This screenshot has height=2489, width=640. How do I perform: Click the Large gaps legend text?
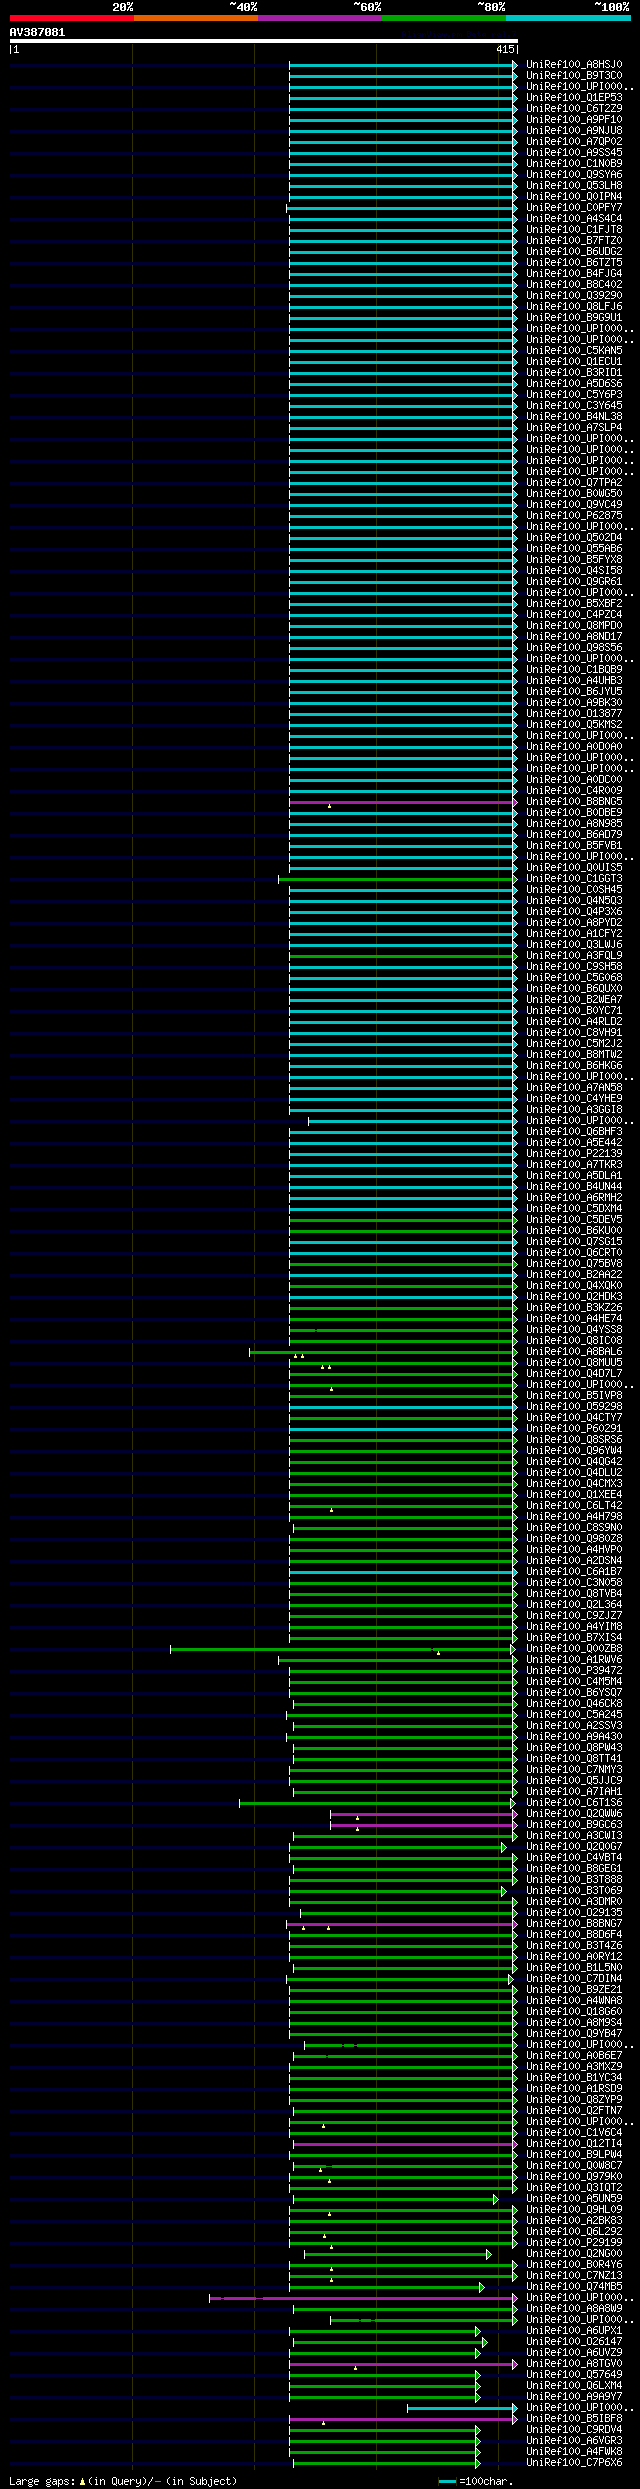(x=123, y=2481)
